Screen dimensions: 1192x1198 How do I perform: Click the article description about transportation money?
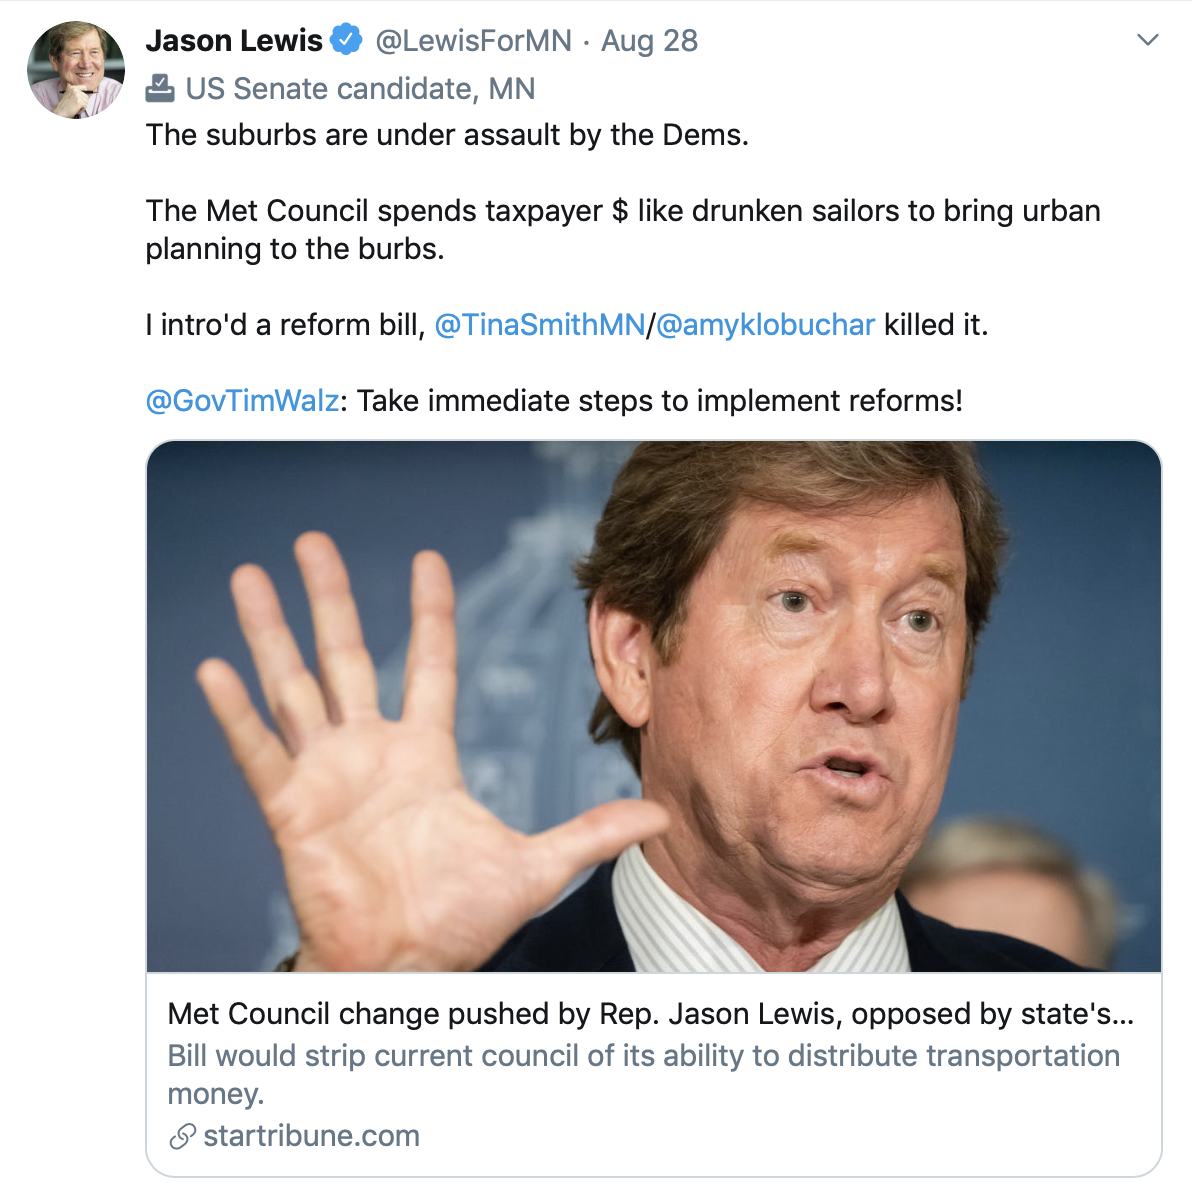point(643,1074)
